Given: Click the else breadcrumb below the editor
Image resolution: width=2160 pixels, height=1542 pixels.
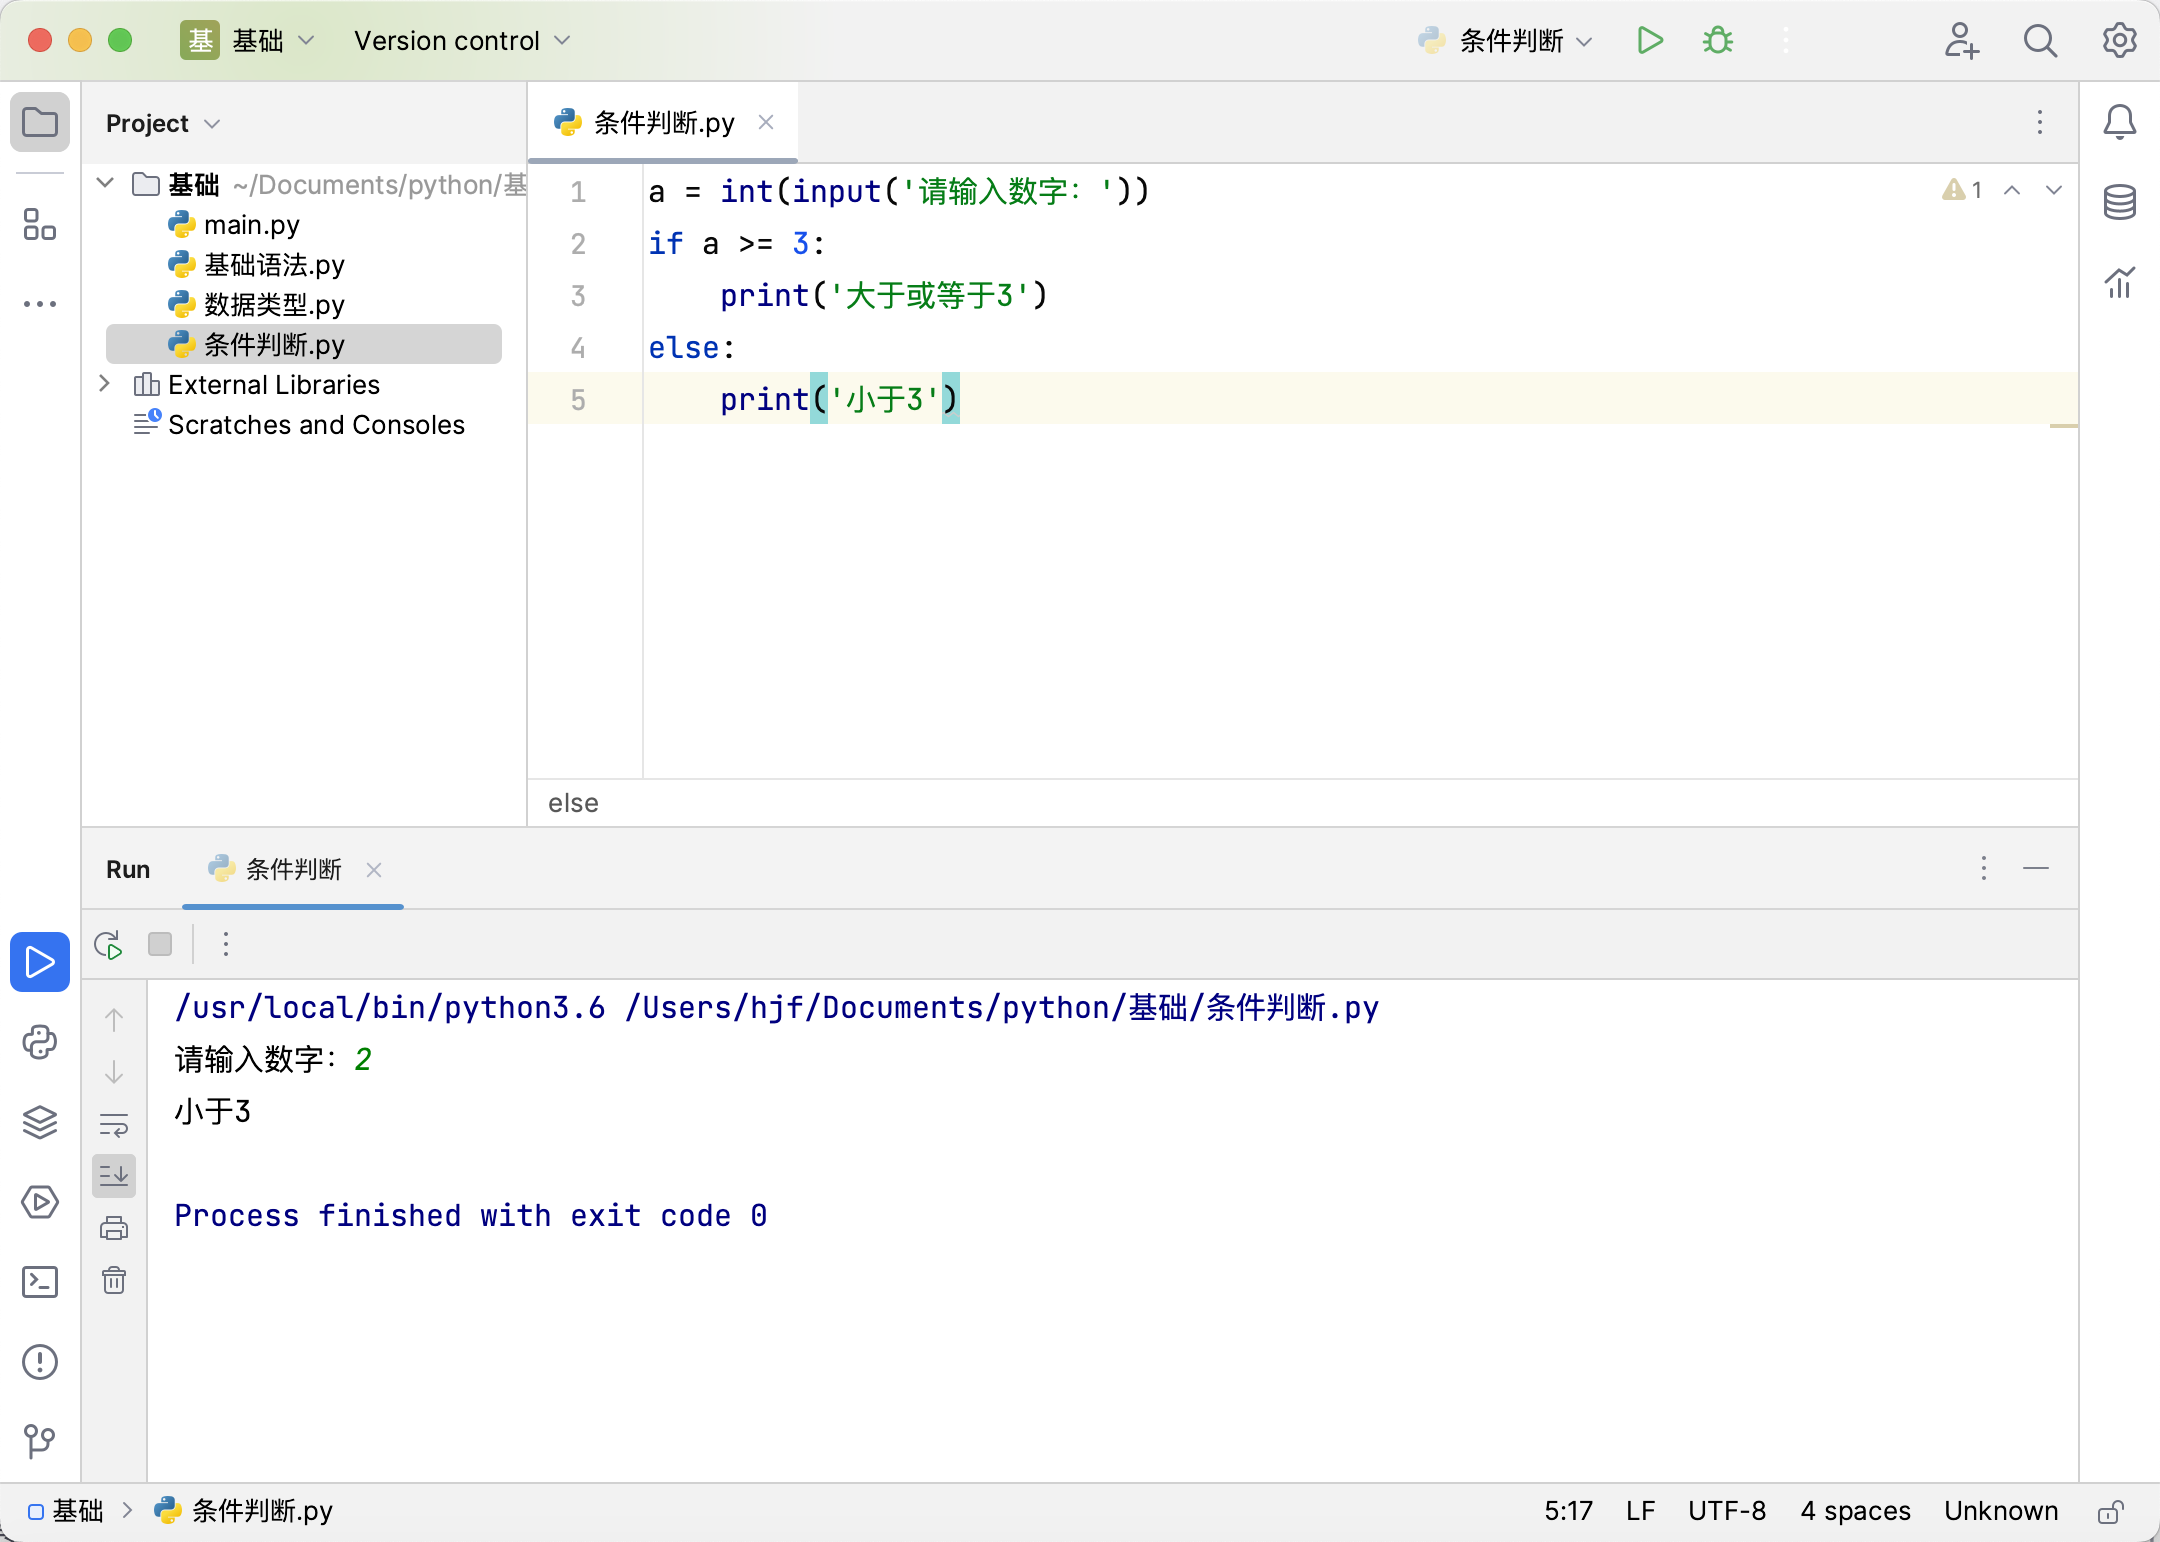Looking at the screenshot, I should (573, 803).
